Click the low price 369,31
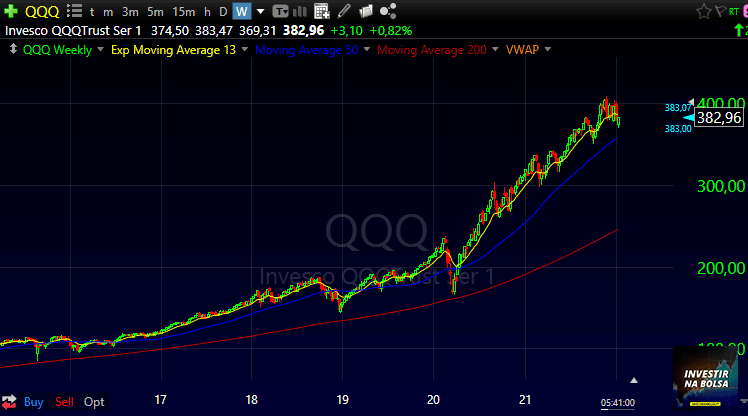 [x=258, y=31]
